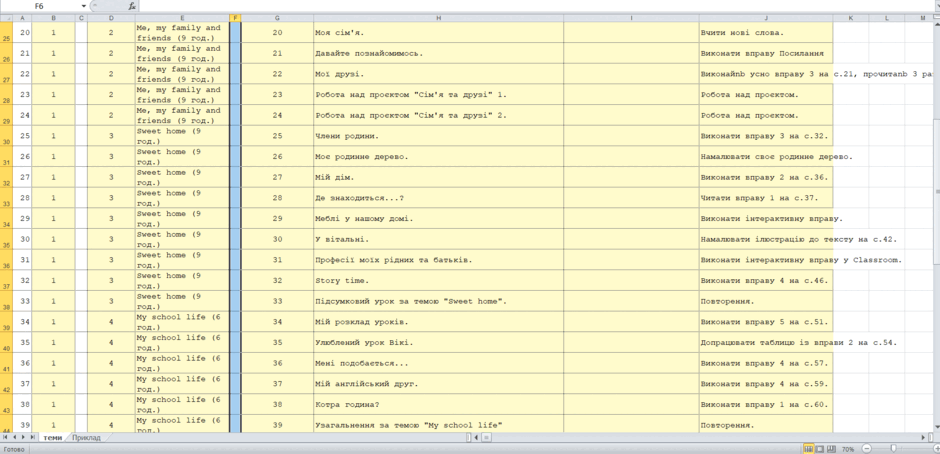Click inside the formula bar

[537, 6]
